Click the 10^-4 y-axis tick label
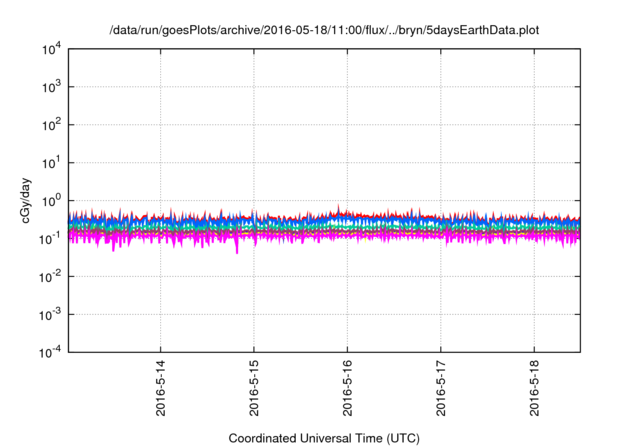The height and width of the screenshot is (448, 640). tap(50, 351)
